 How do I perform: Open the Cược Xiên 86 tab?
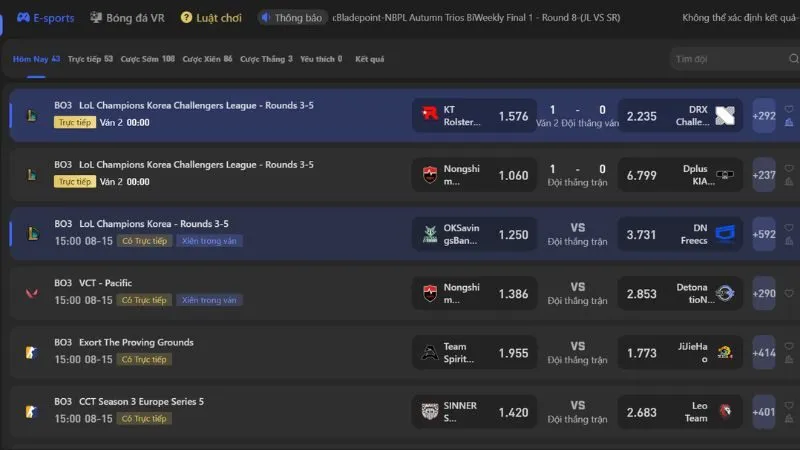207,59
